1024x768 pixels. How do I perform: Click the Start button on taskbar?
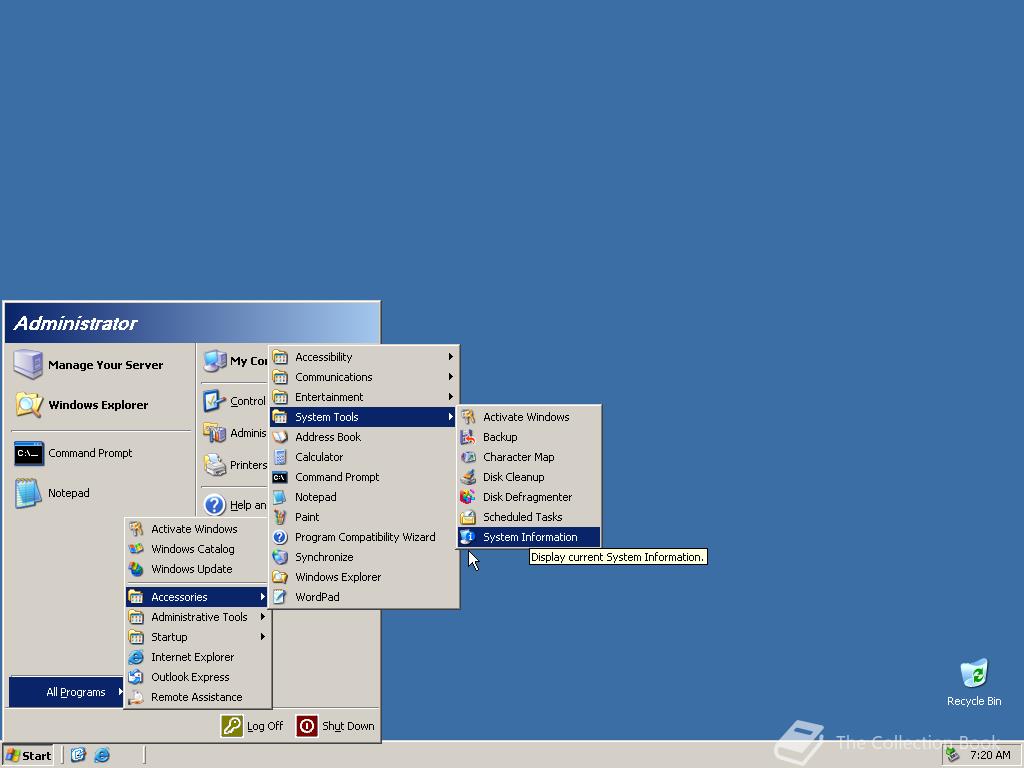28,755
